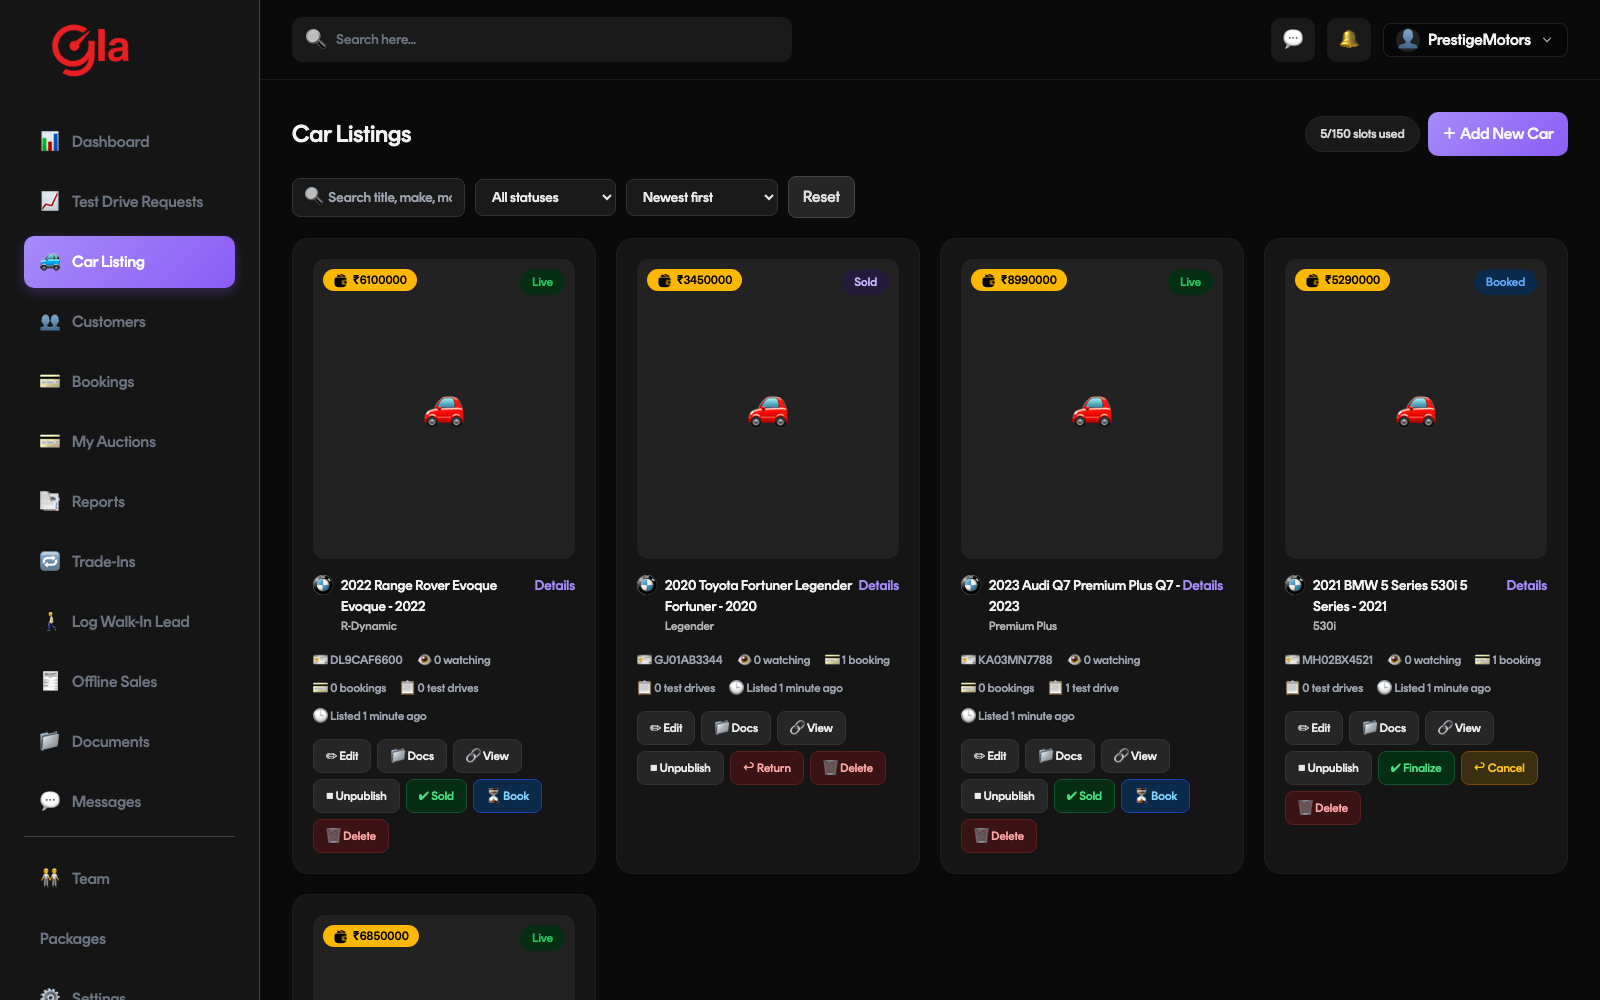Click the Offline Sales receipt icon
The height and width of the screenshot is (1000, 1600).
(x=50, y=682)
